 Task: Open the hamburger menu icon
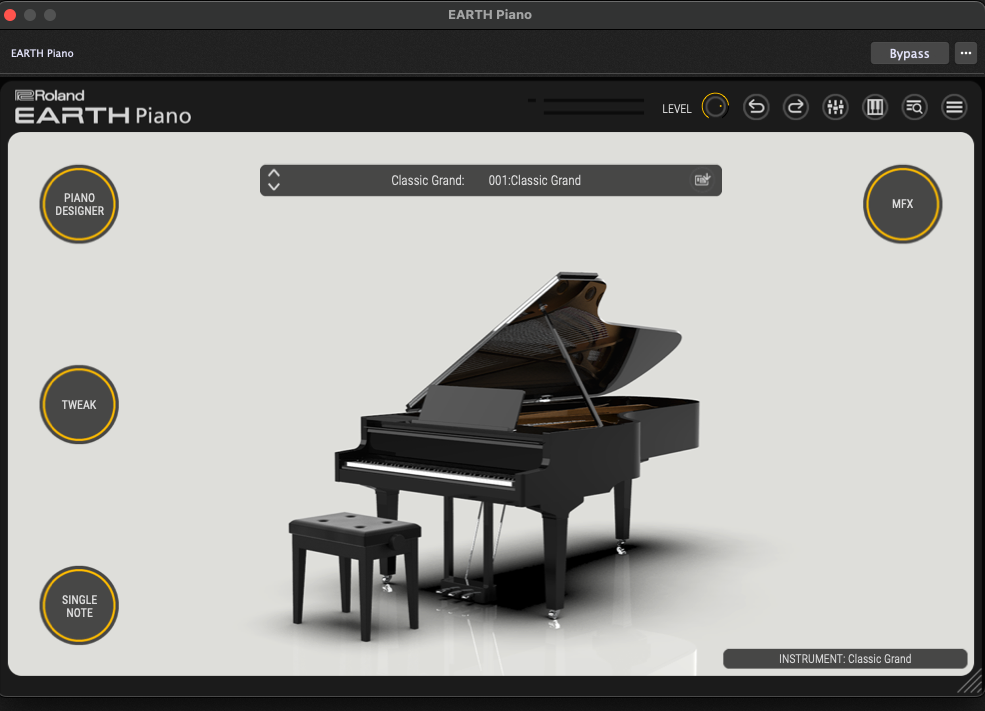[954, 108]
